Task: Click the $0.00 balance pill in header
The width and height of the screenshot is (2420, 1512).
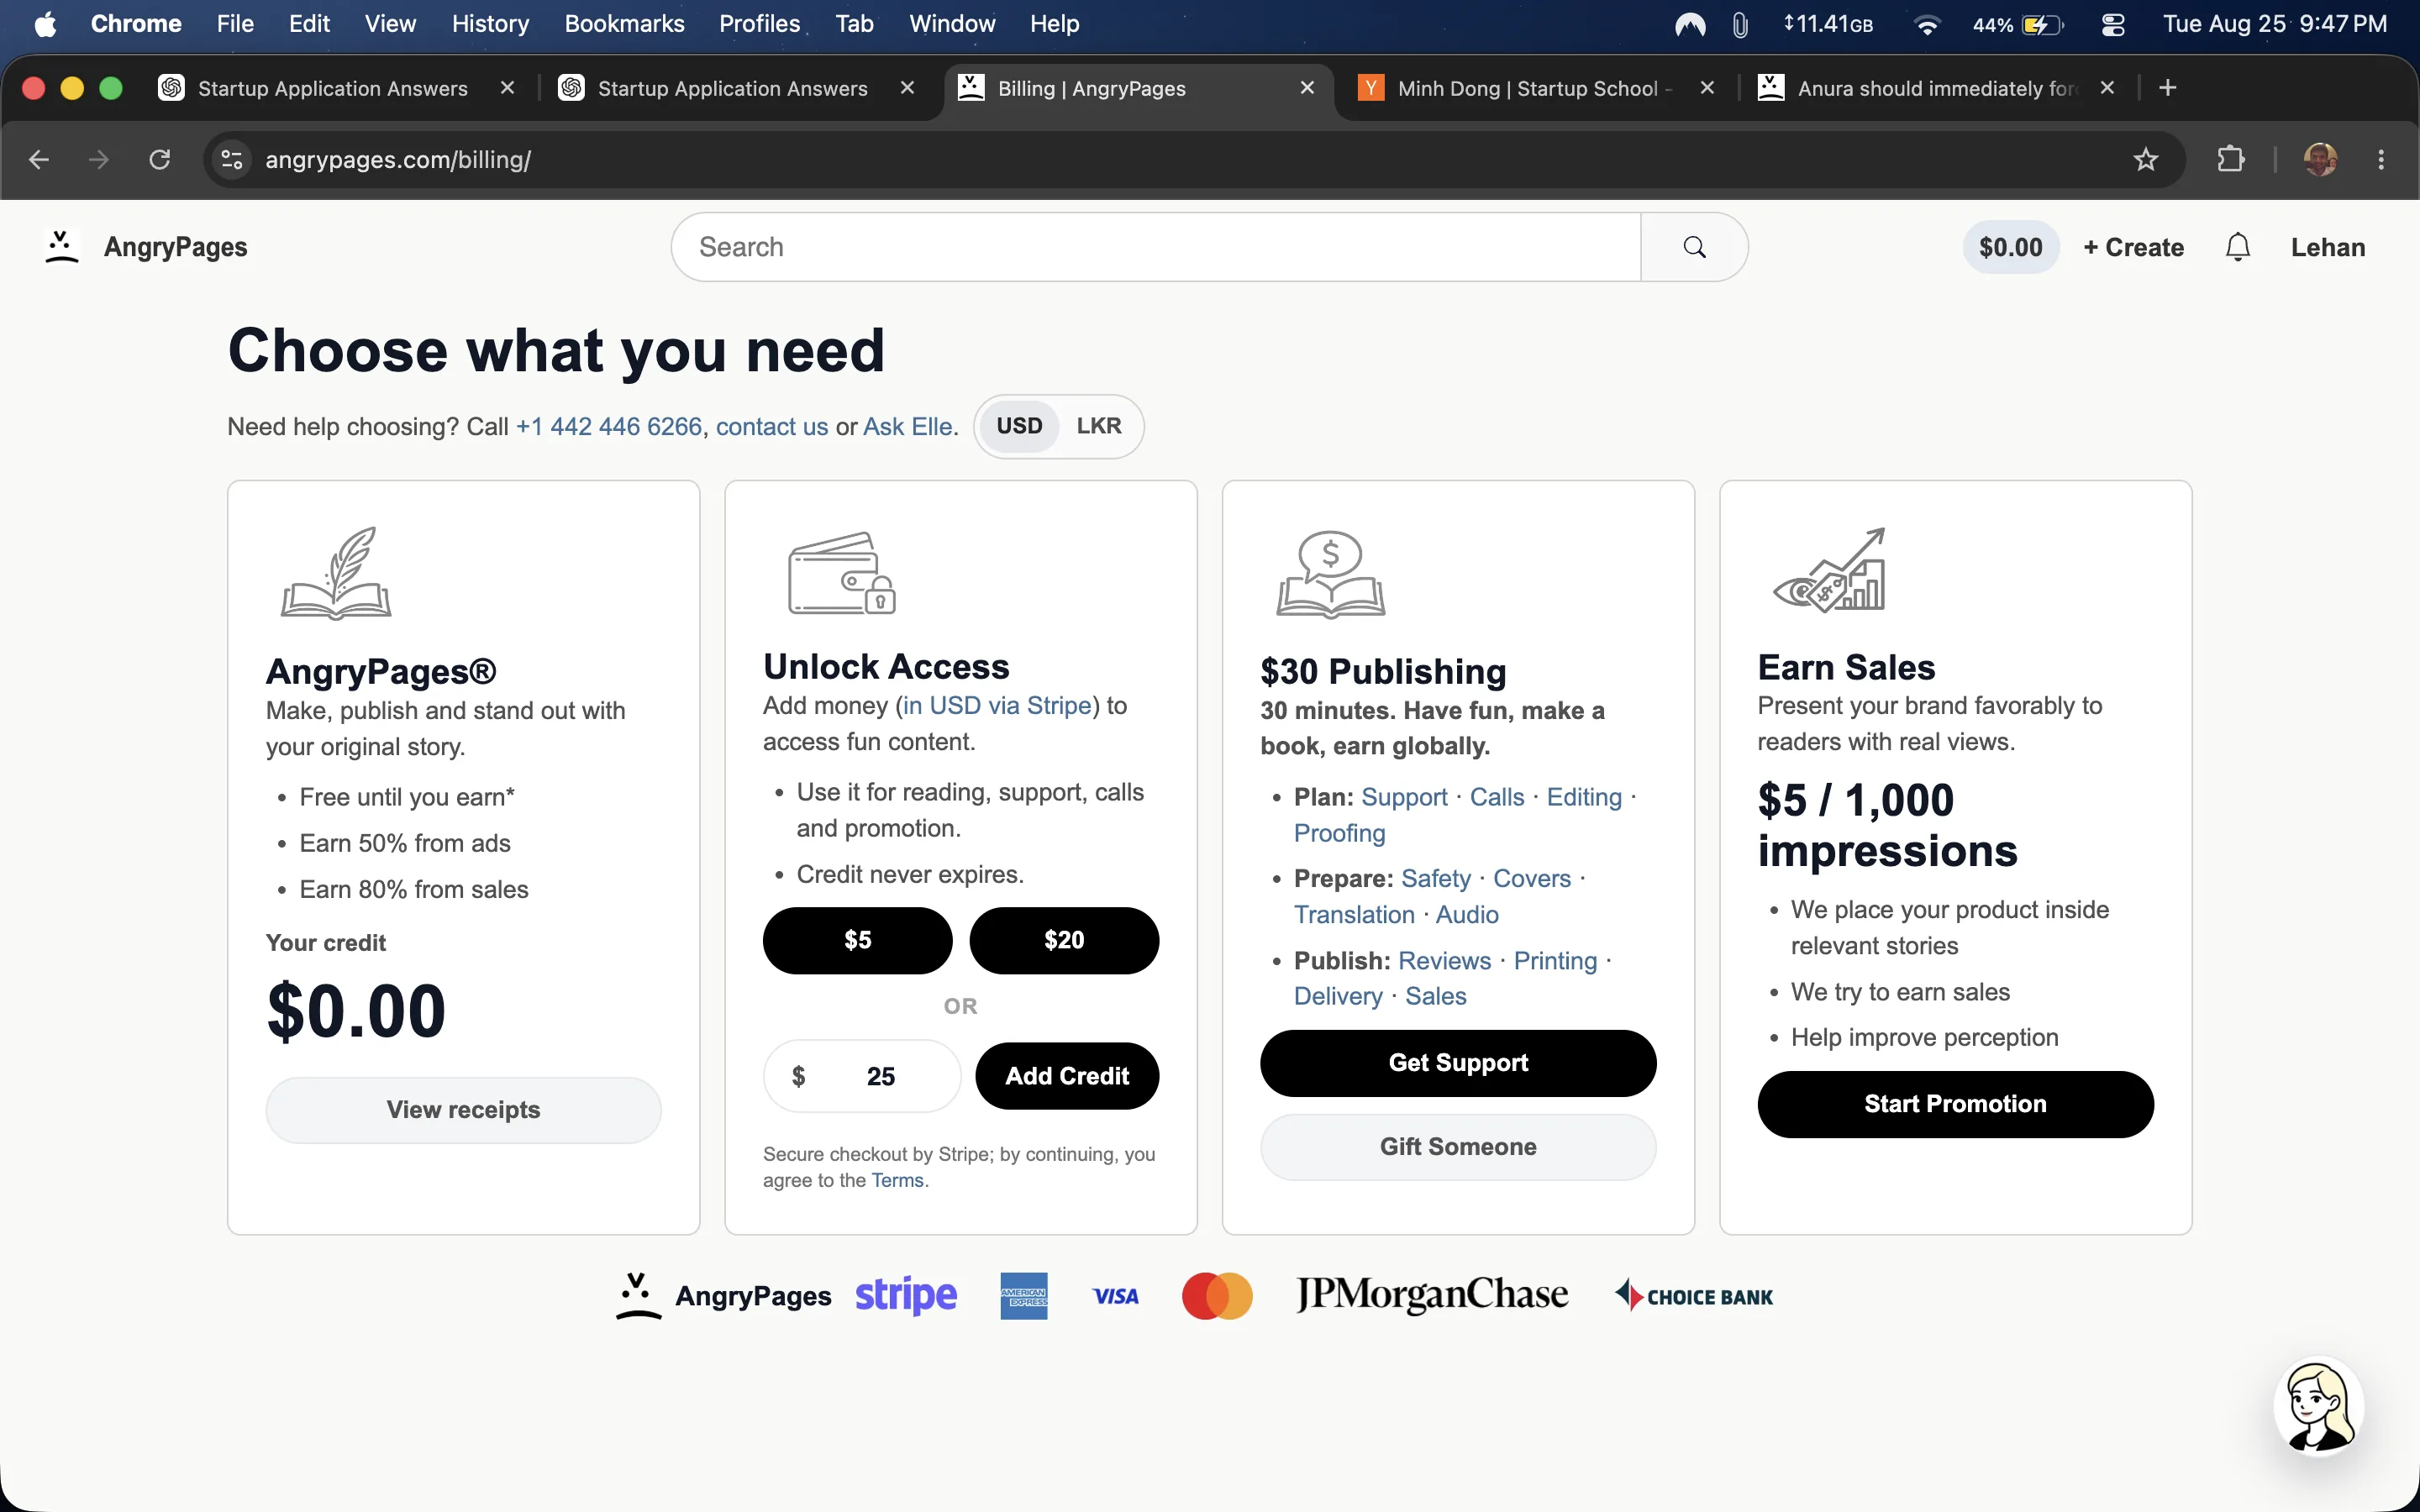Action: point(2010,247)
